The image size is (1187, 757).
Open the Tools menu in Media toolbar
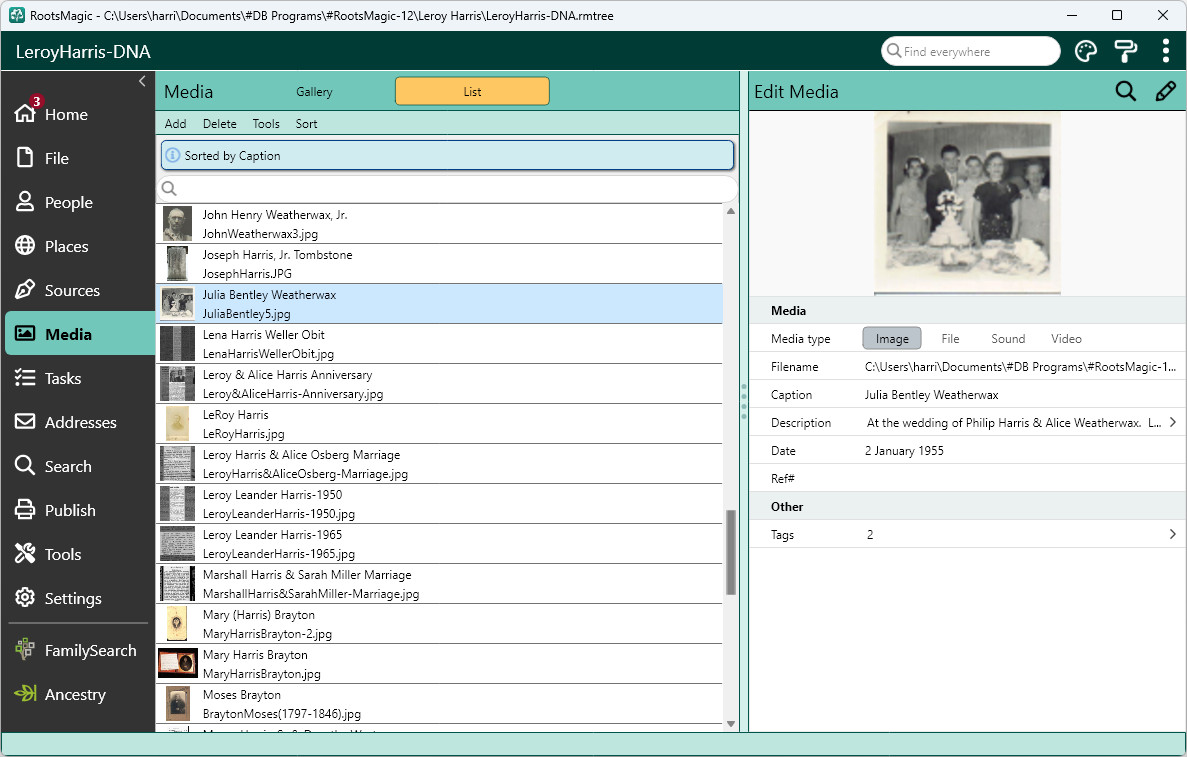click(266, 123)
